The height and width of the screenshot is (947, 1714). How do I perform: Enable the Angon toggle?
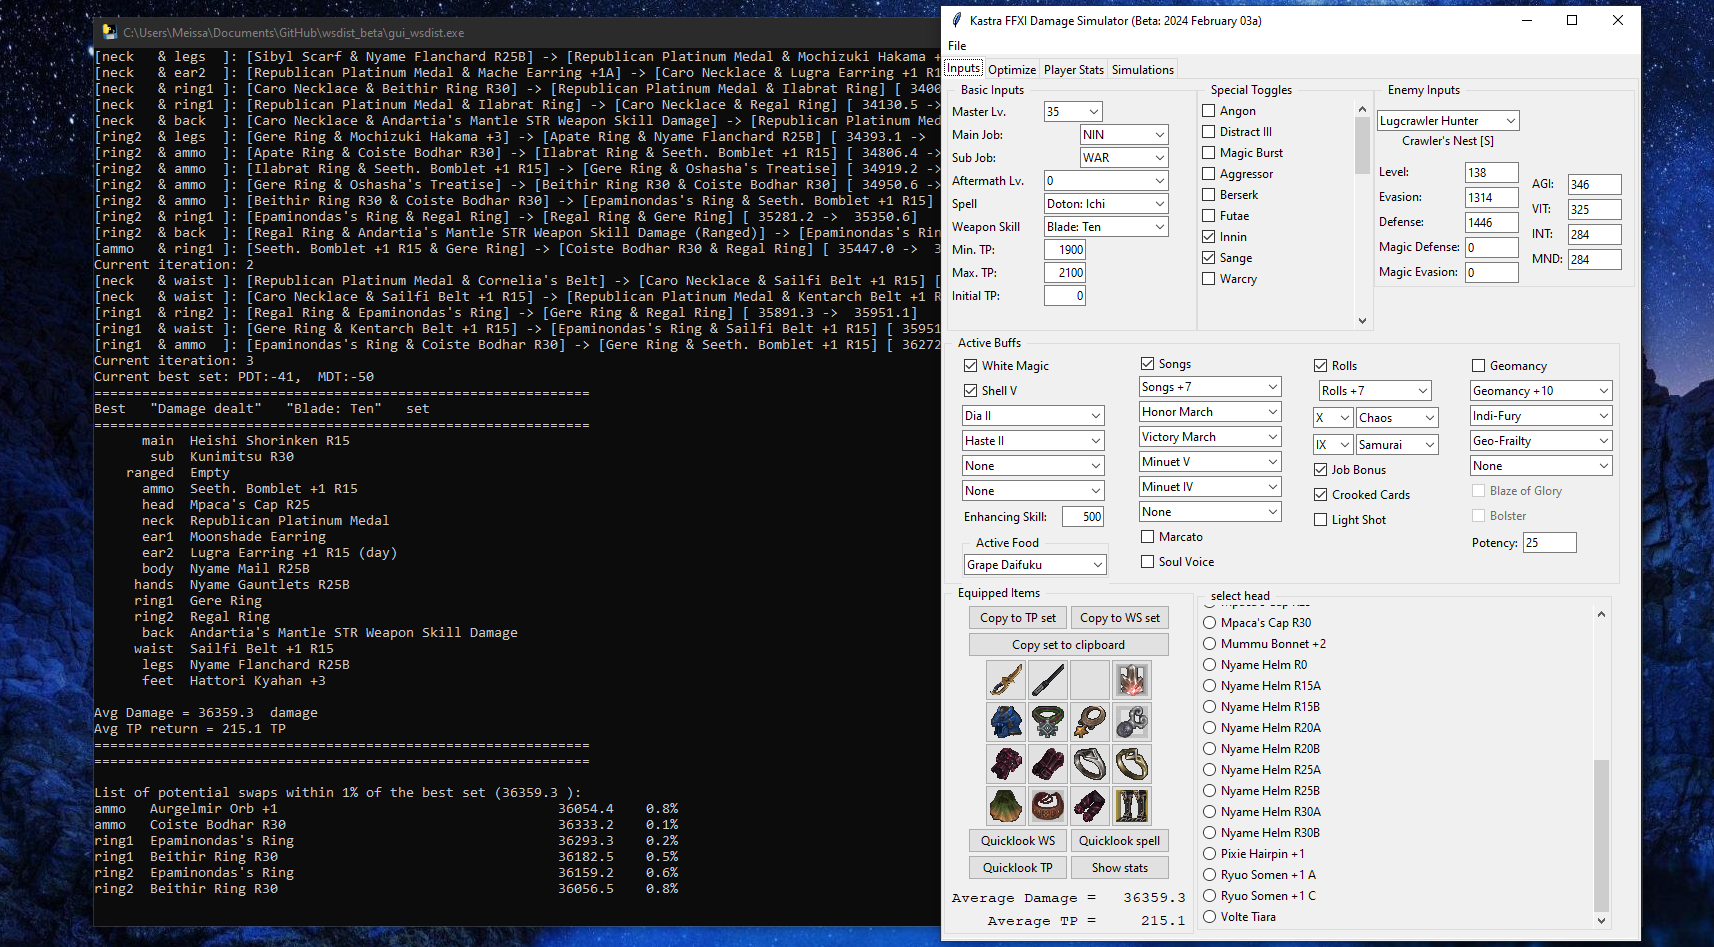[x=1209, y=111]
